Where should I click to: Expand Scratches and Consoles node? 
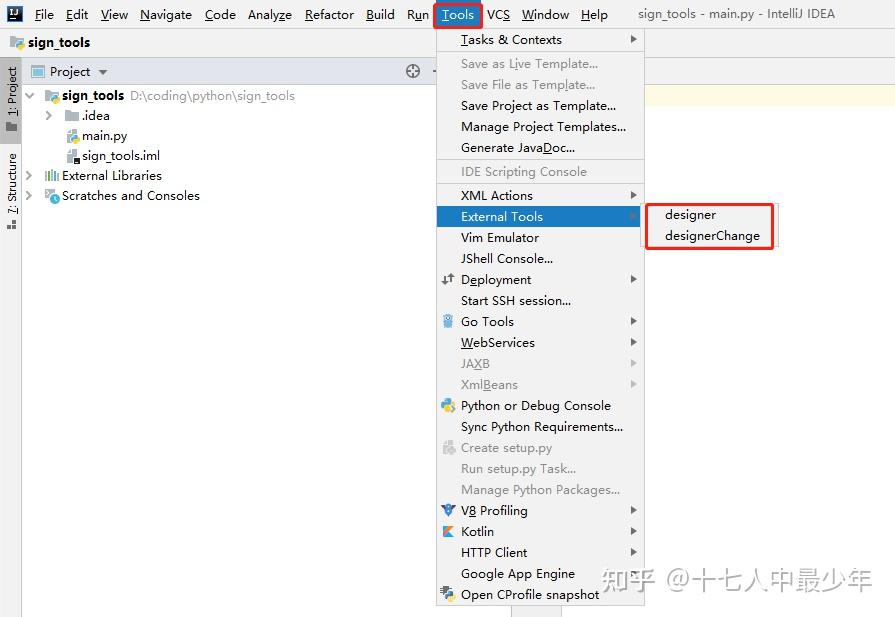(29, 195)
